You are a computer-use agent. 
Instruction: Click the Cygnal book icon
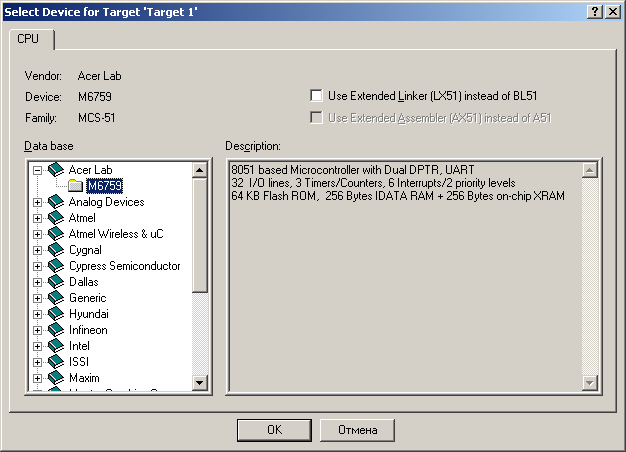56,250
